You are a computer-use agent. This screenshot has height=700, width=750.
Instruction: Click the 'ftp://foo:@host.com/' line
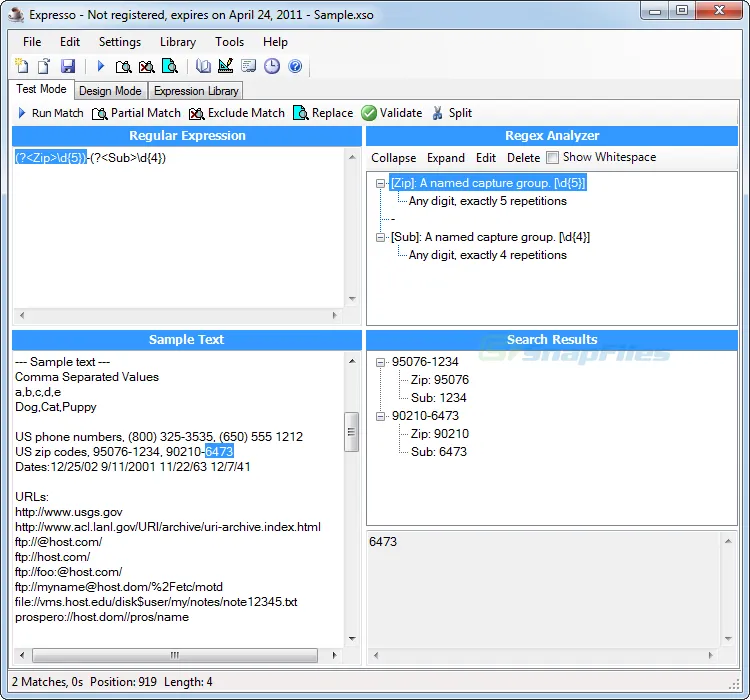coord(68,572)
